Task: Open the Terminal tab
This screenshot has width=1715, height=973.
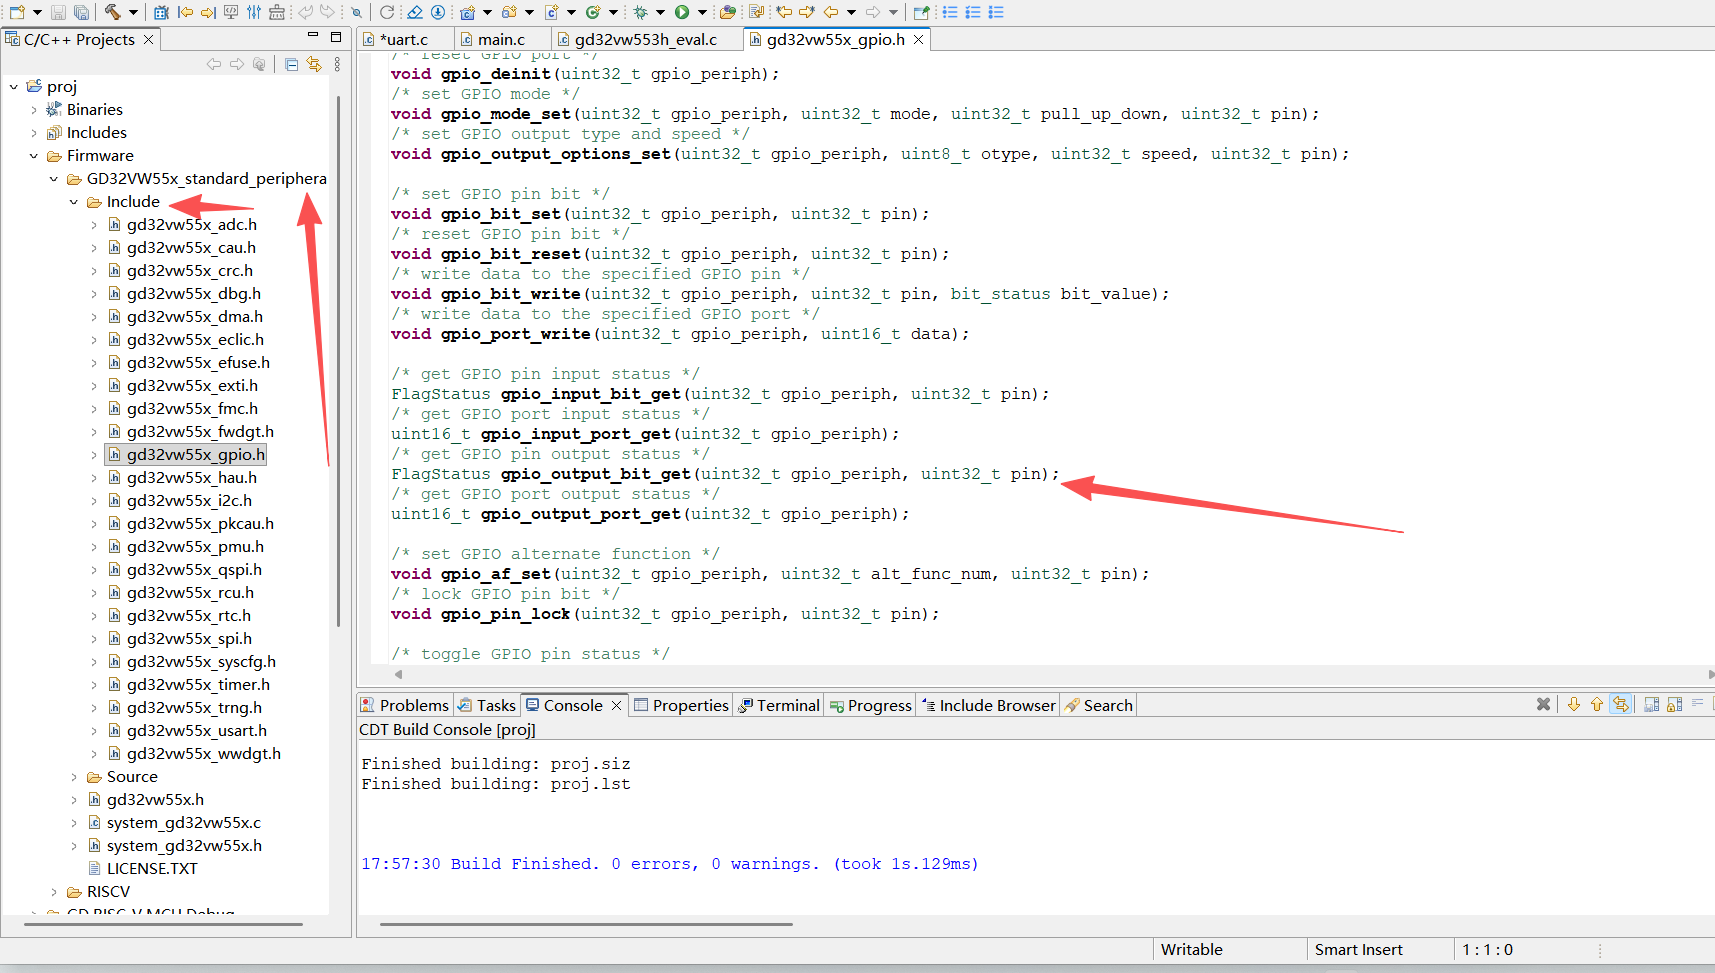Action: tap(779, 705)
